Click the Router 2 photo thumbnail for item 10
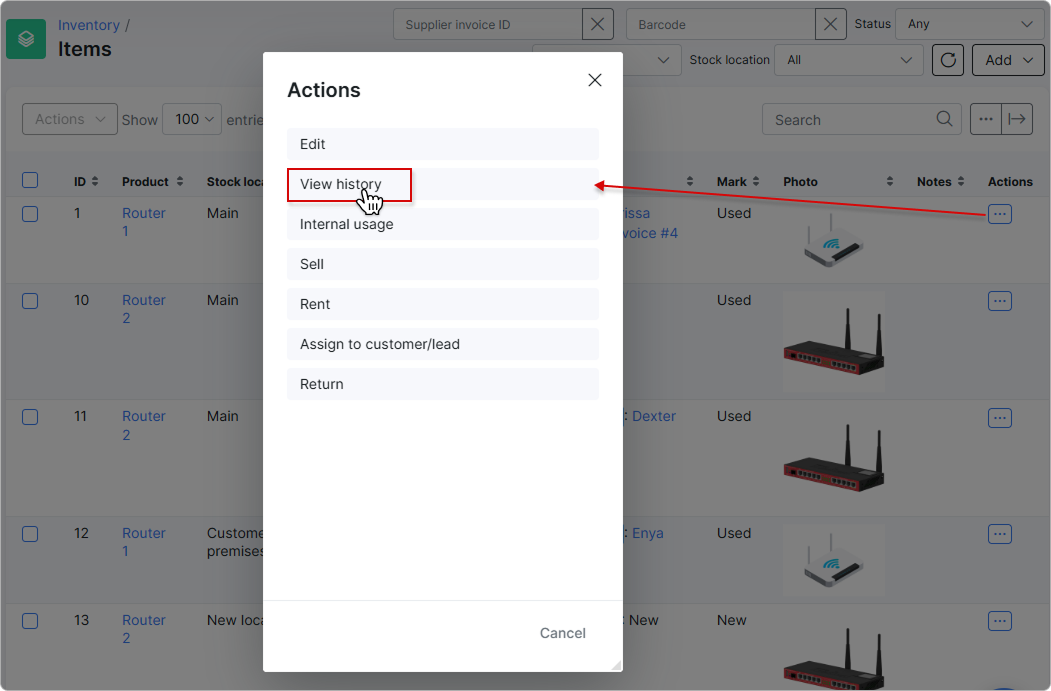The width and height of the screenshot is (1051, 691). pos(833,342)
